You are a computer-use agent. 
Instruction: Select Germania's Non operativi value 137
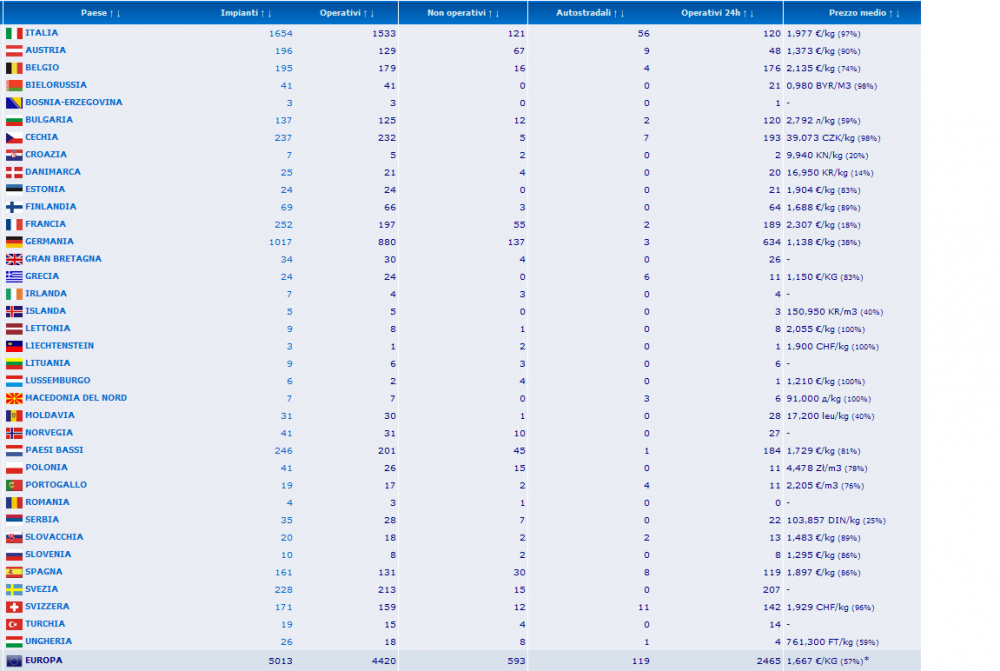(x=517, y=242)
